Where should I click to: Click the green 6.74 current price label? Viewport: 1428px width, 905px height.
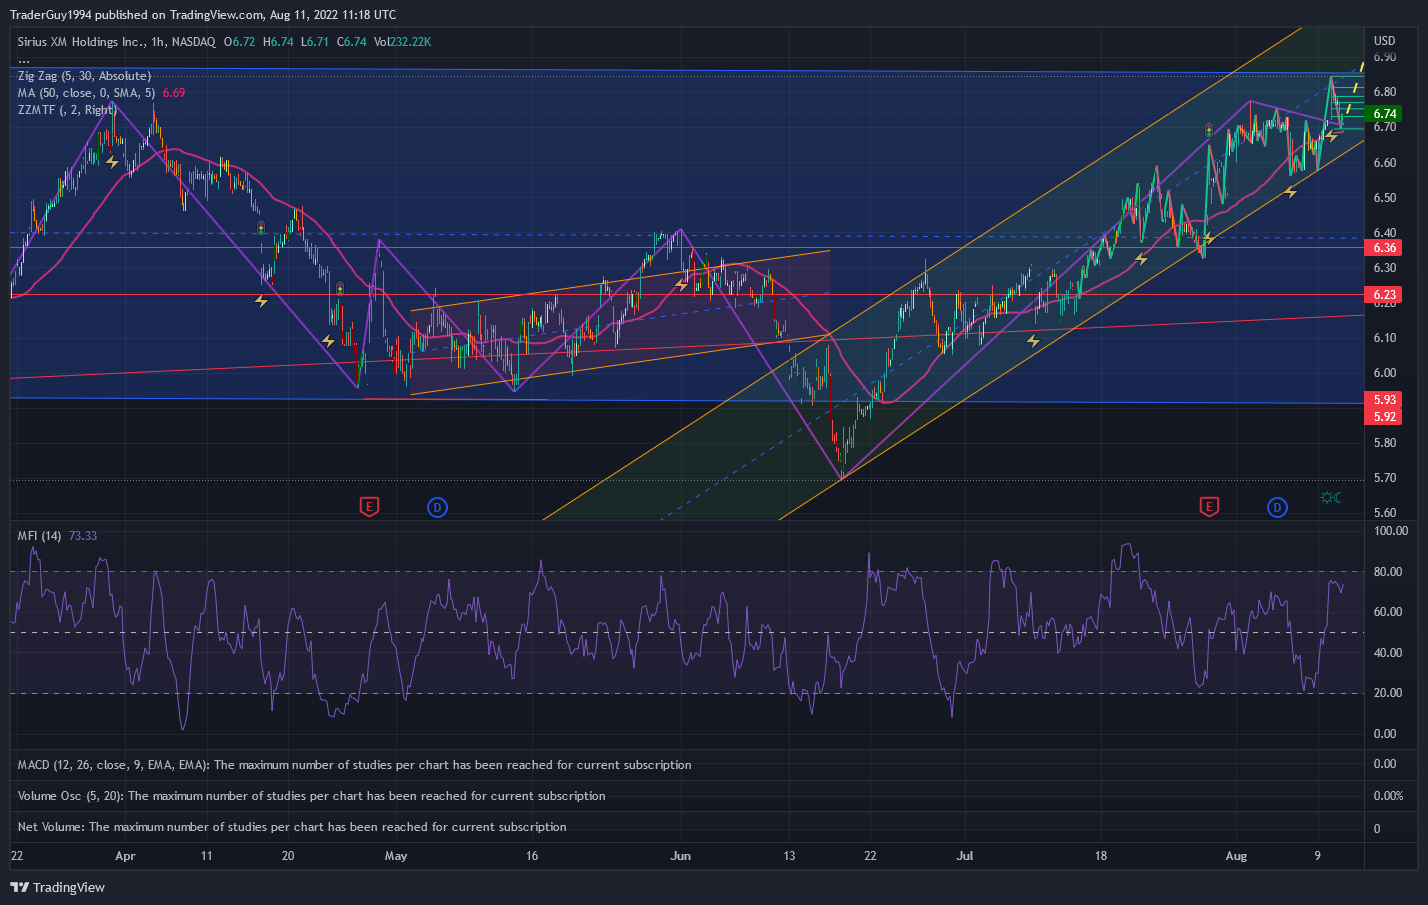(1385, 114)
